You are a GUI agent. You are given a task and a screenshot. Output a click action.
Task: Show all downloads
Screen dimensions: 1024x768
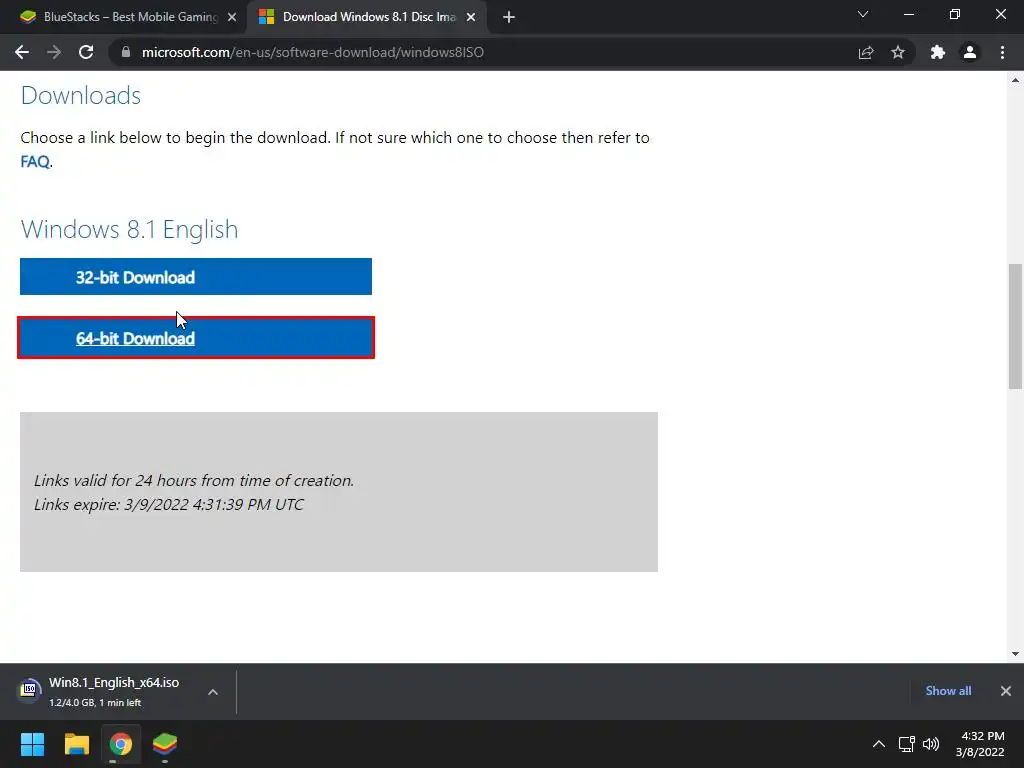948,691
